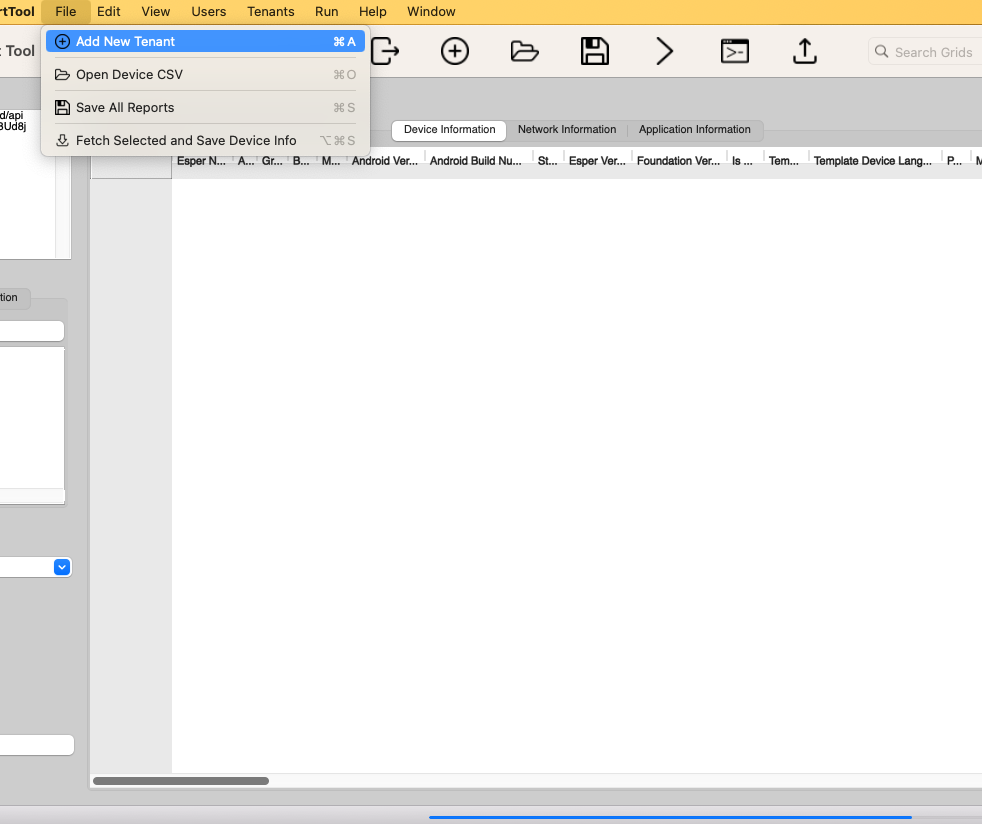
Task: Click the export/send toolbar icon
Action: coord(385,50)
